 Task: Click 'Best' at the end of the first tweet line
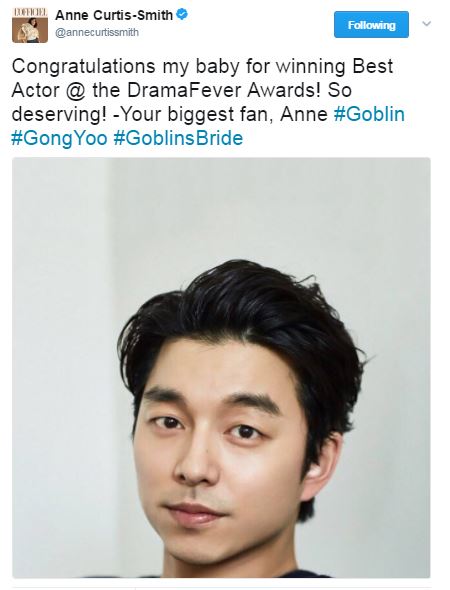pyautogui.click(x=373, y=66)
